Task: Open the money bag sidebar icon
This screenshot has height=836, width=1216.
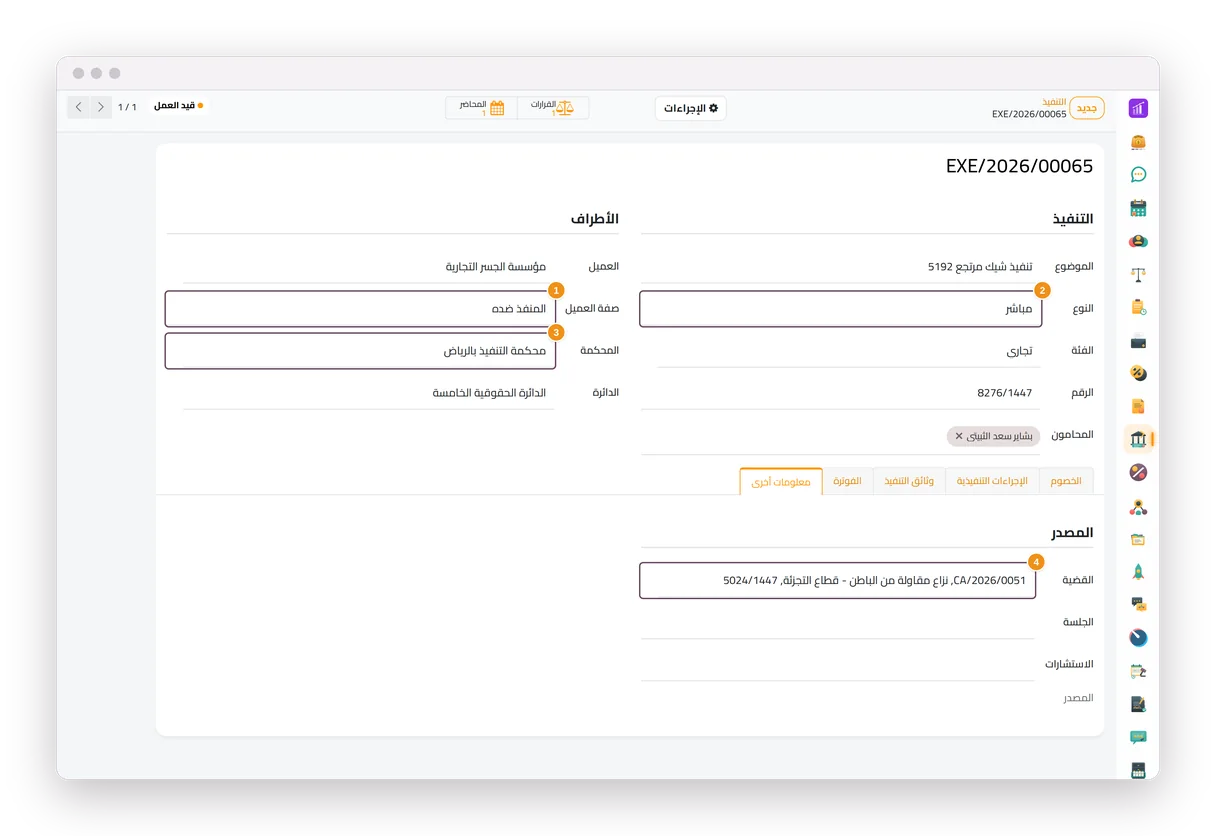Action: (1138, 142)
